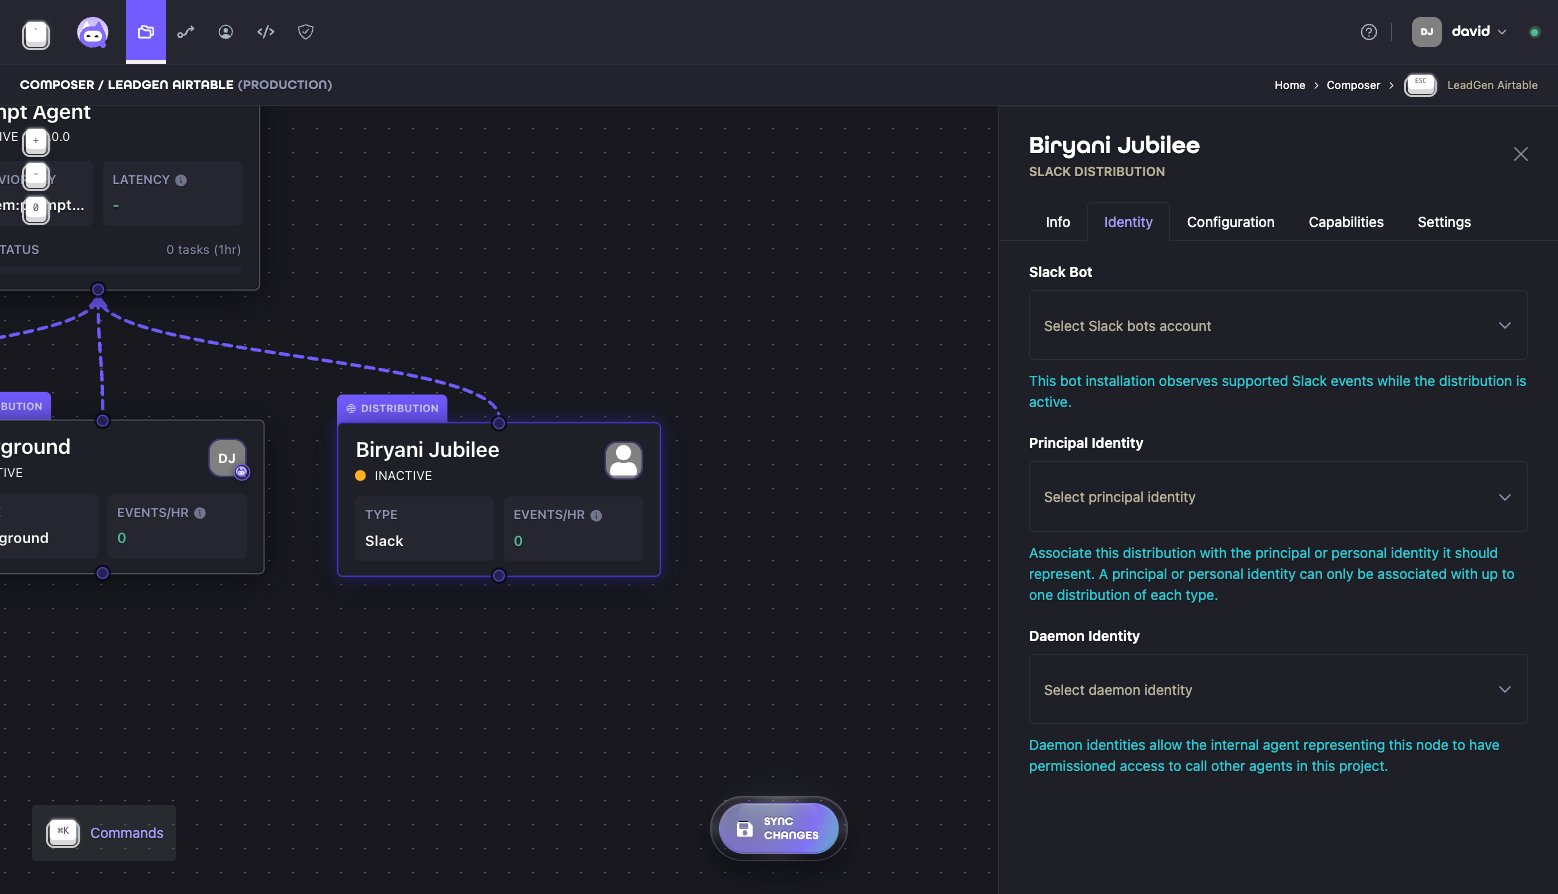Click Biryani Jubilee node top connector

[499, 423]
